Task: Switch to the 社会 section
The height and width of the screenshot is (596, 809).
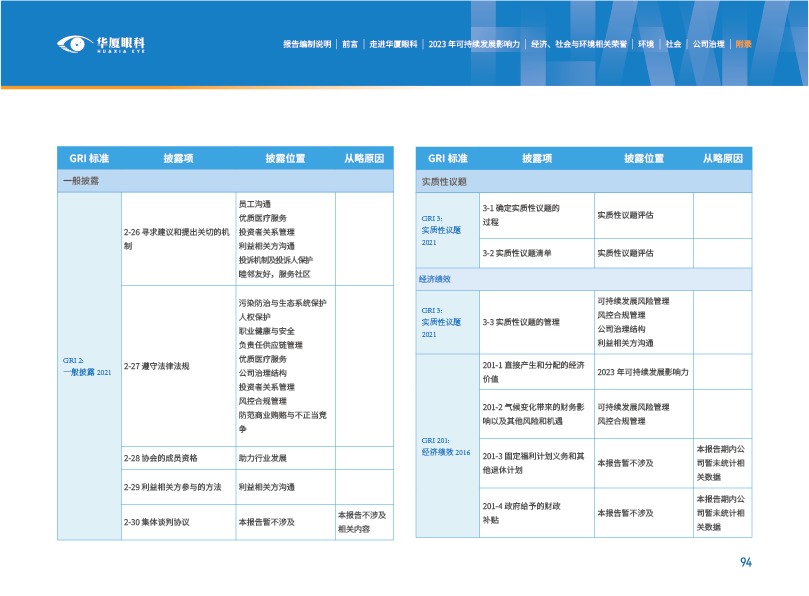Action: (x=673, y=44)
